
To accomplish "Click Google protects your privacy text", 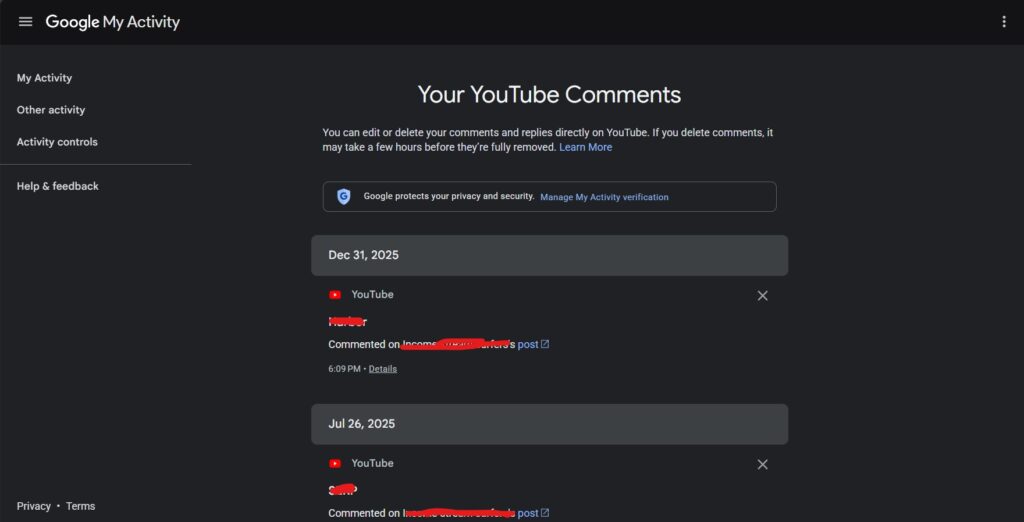I will (449, 196).
